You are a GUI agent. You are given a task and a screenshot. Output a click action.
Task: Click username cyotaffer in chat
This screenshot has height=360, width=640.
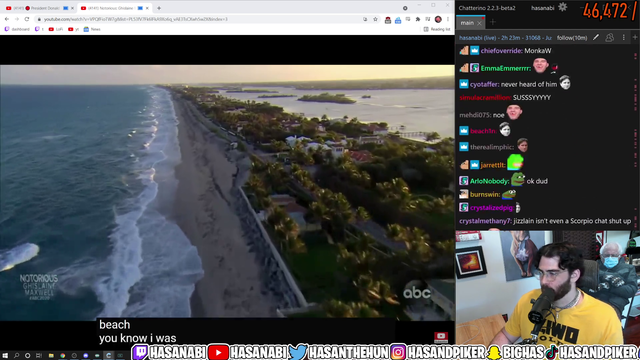[484, 84]
